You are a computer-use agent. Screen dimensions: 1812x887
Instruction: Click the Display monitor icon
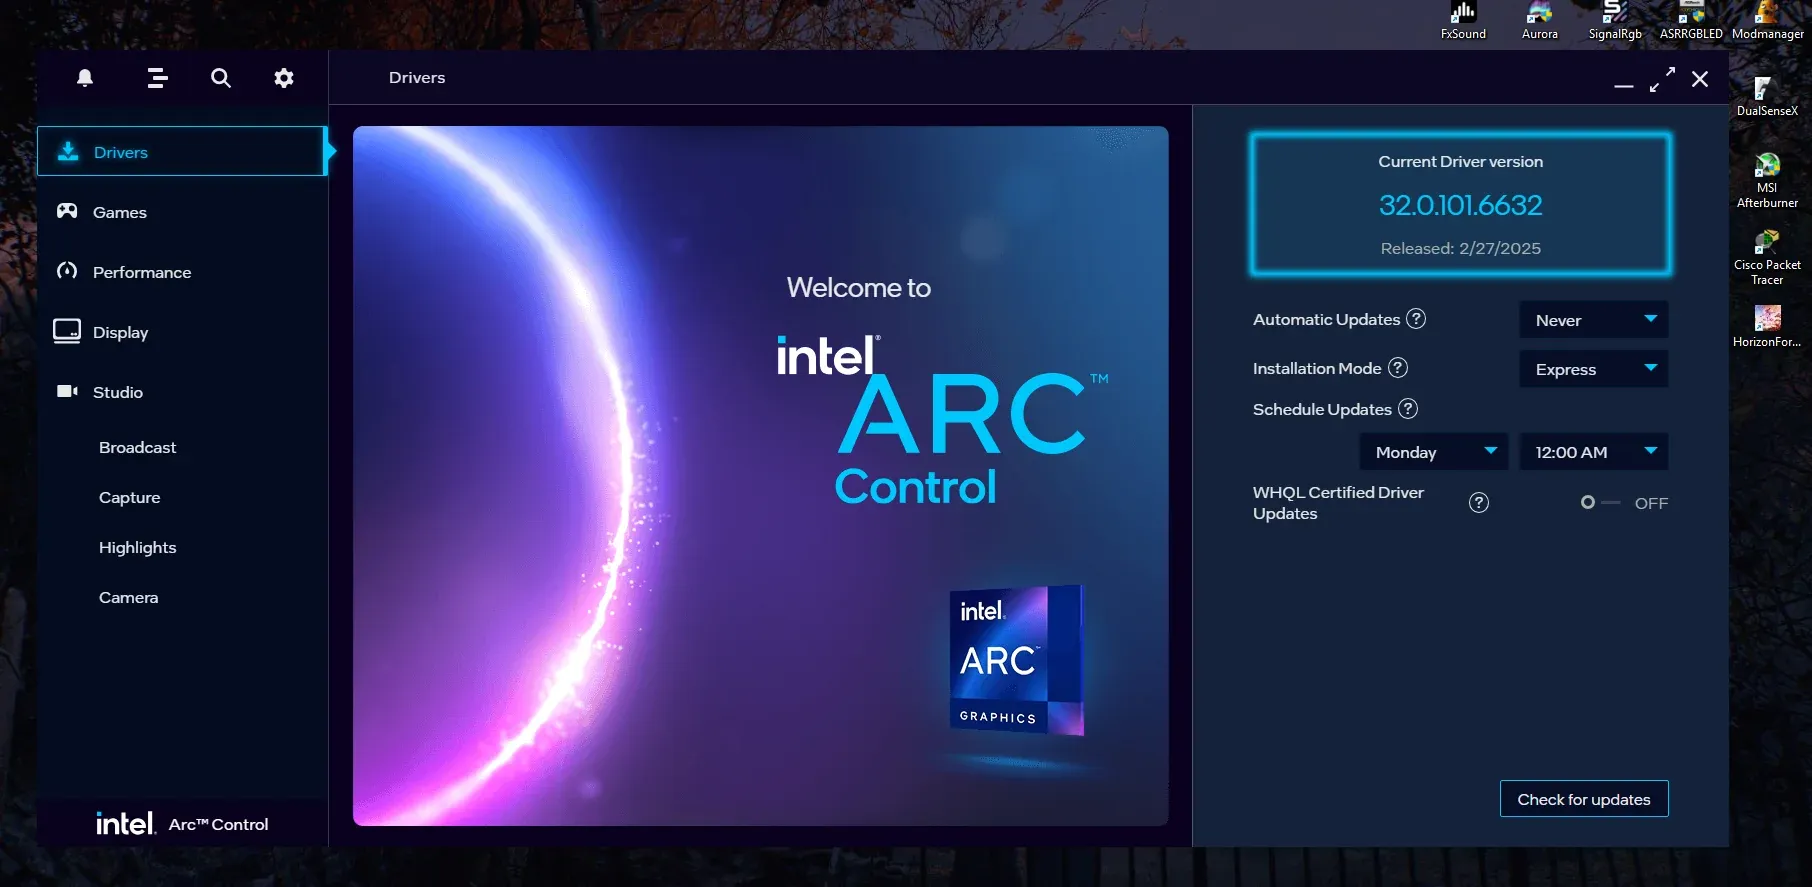[x=67, y=331]
